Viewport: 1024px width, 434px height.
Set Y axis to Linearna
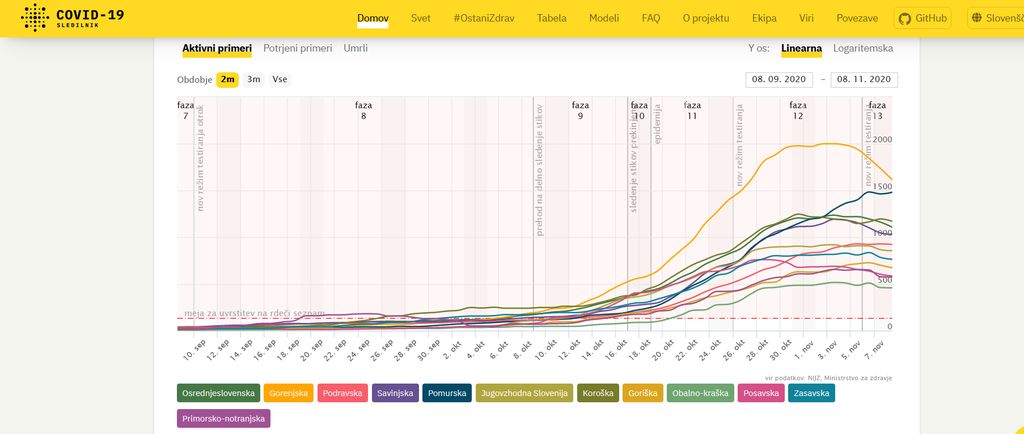(x=801, y=48)
